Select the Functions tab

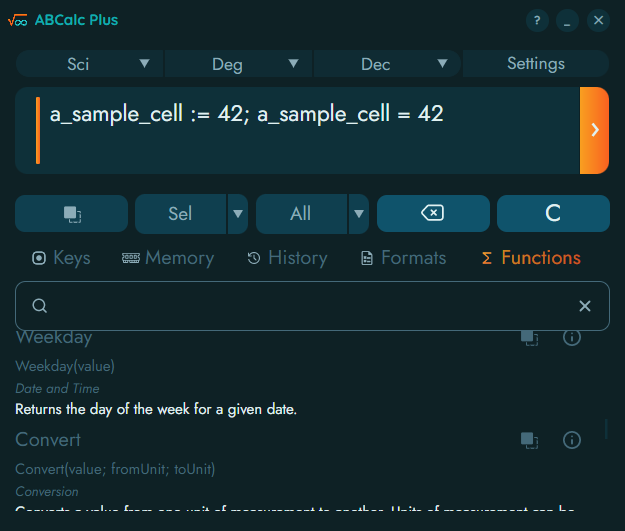[x=531, y=258]
